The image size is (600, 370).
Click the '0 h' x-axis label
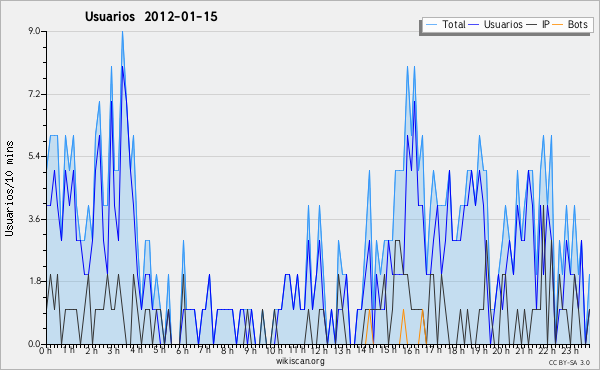(46, 351)
